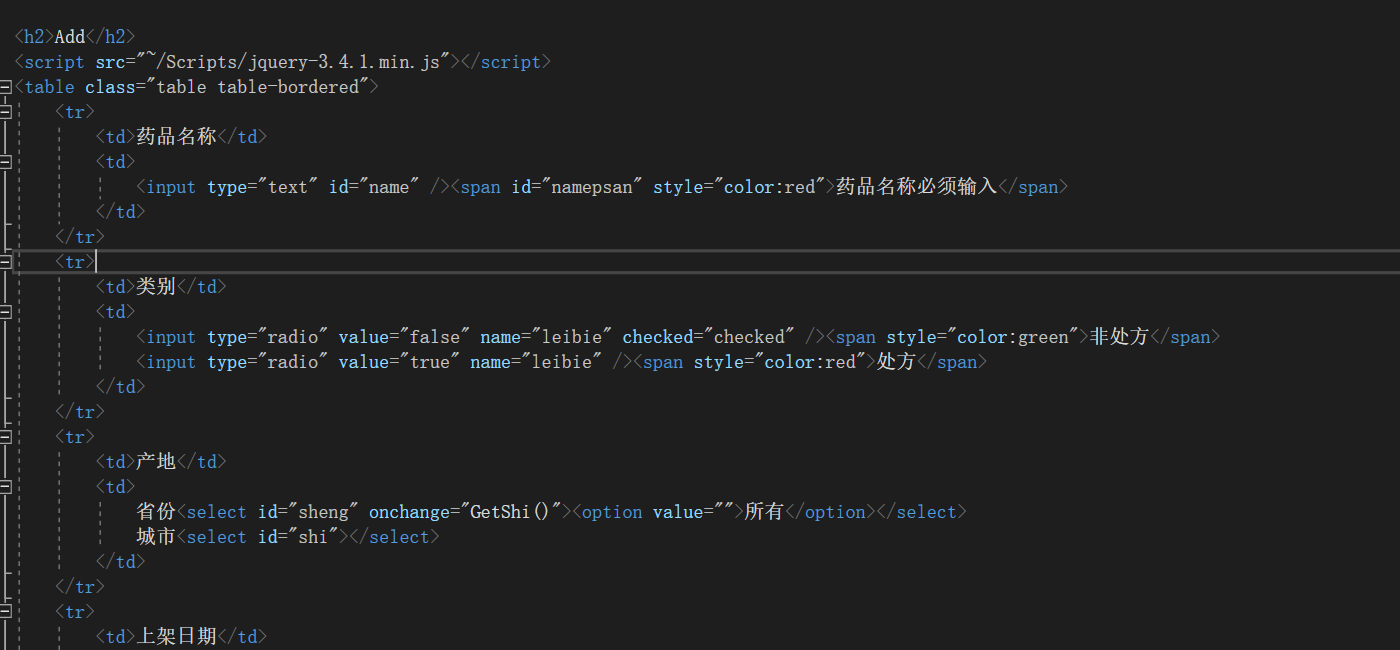
Task: Click the Add heading text in h2
Action: [x=70, y=37]
